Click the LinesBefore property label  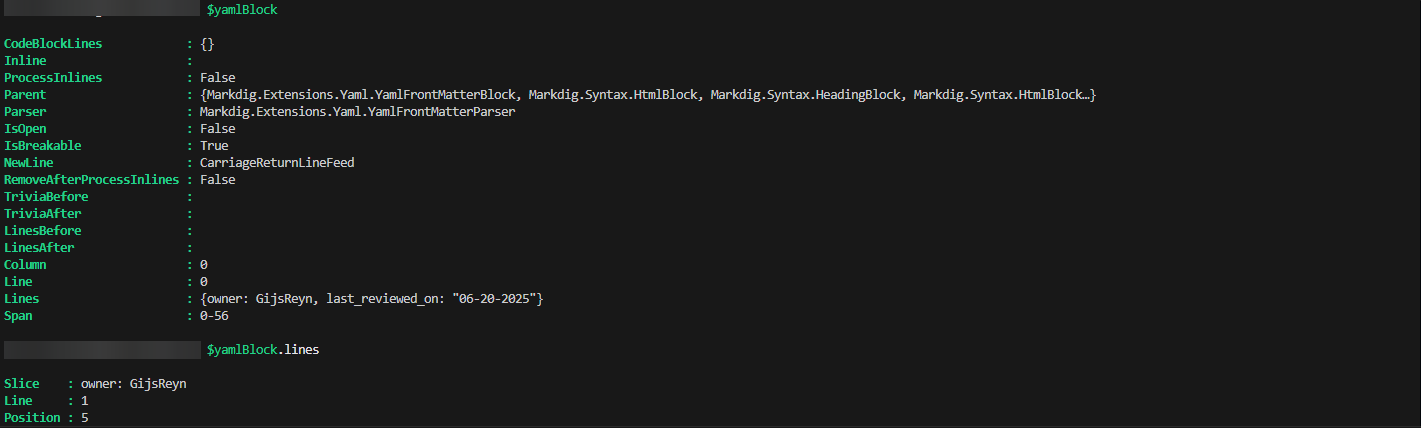click(42, 231)
